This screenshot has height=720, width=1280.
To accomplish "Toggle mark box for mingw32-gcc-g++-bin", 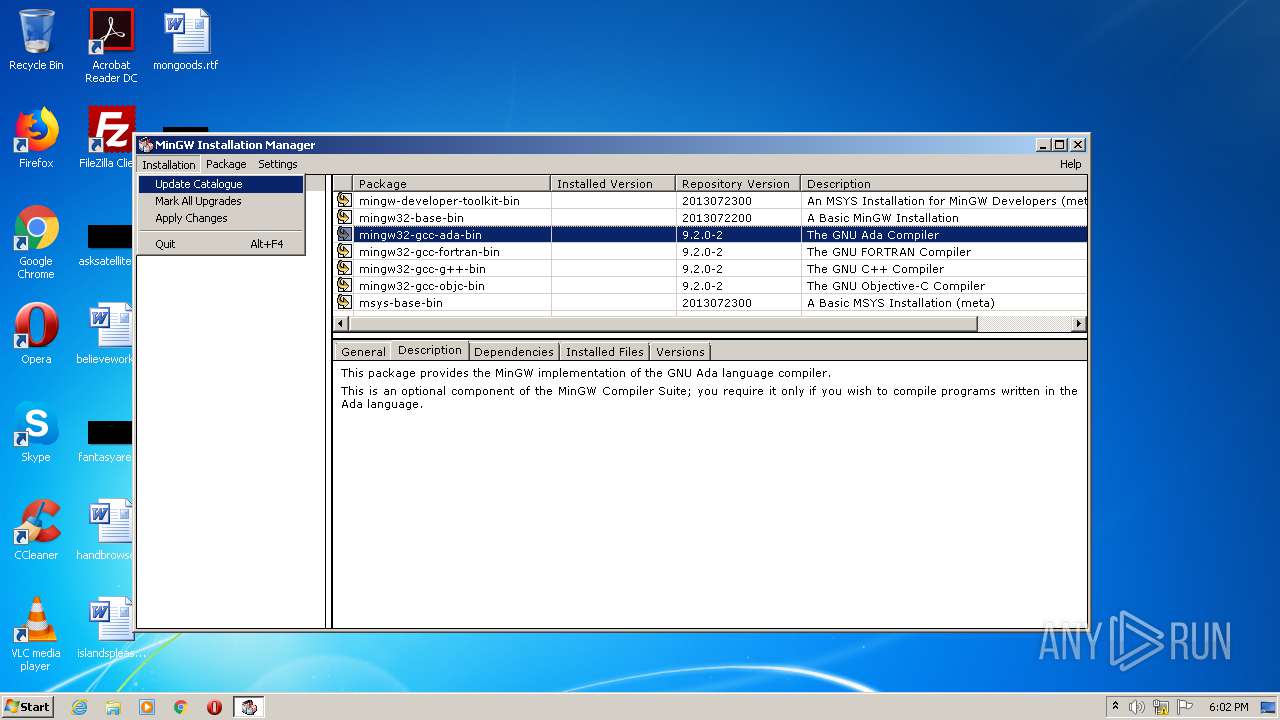I will coord(344,269).
